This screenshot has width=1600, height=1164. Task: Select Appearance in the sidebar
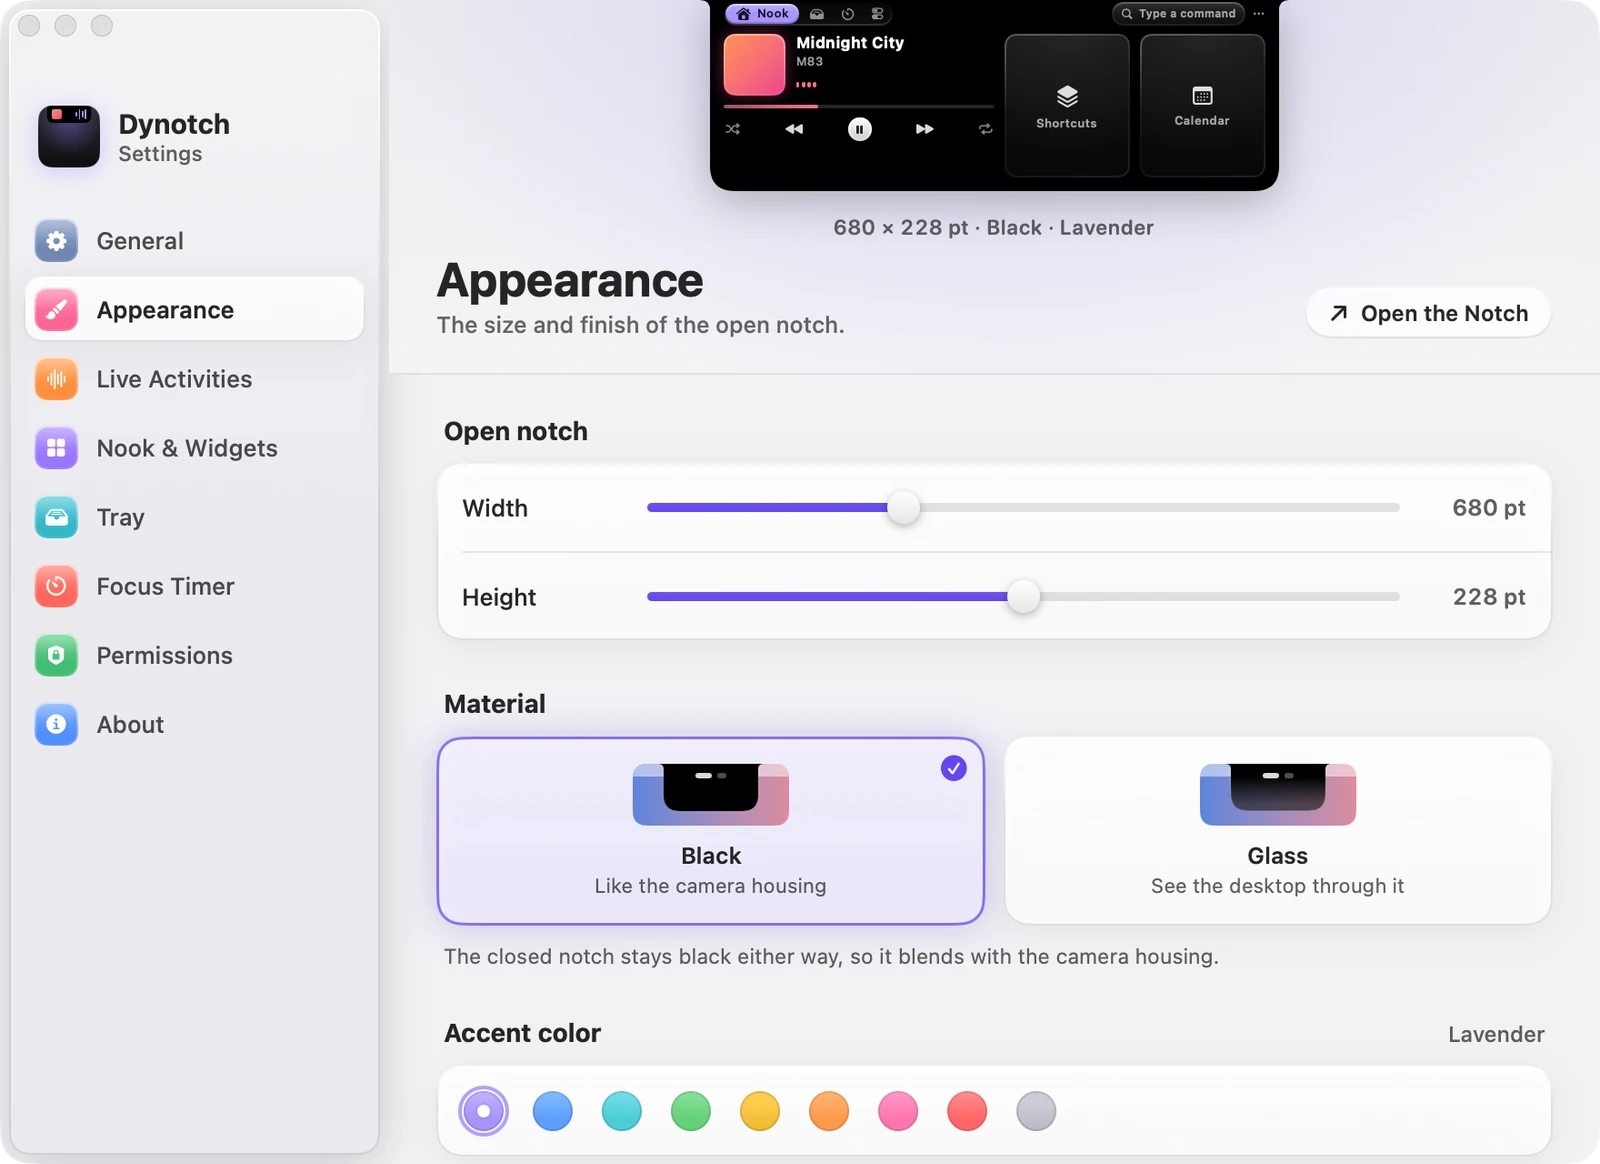(x=194, y=310)
